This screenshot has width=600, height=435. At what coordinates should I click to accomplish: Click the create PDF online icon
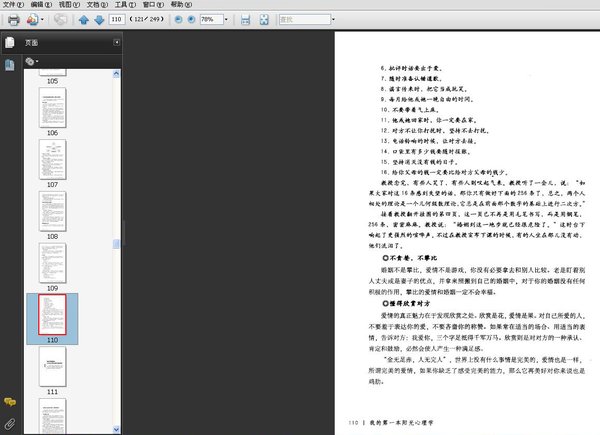[32, 20]
